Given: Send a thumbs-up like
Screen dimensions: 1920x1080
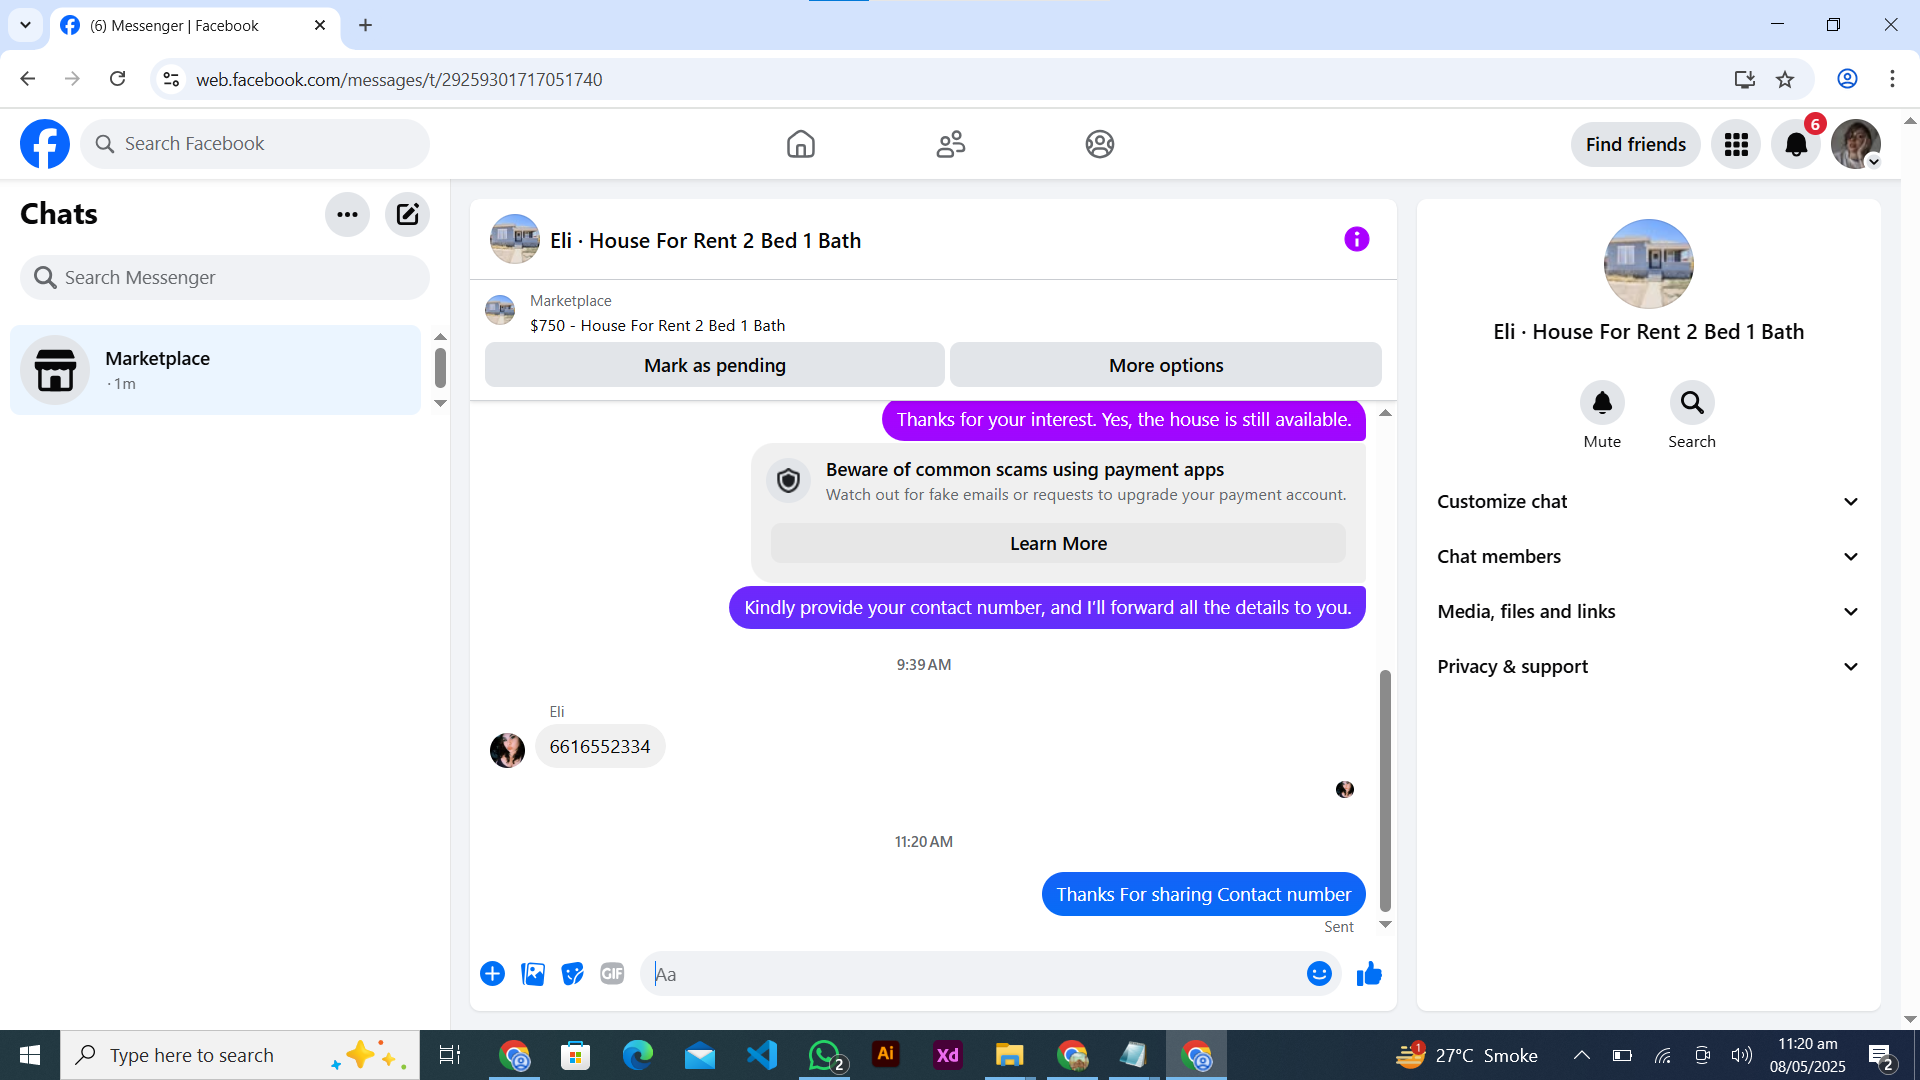Looking at the screenshot, I should [1369, 974].
